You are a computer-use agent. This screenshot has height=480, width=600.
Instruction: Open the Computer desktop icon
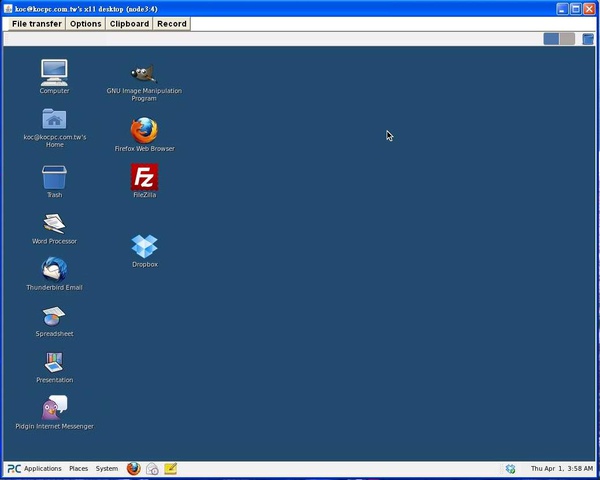tap(54, 72)
